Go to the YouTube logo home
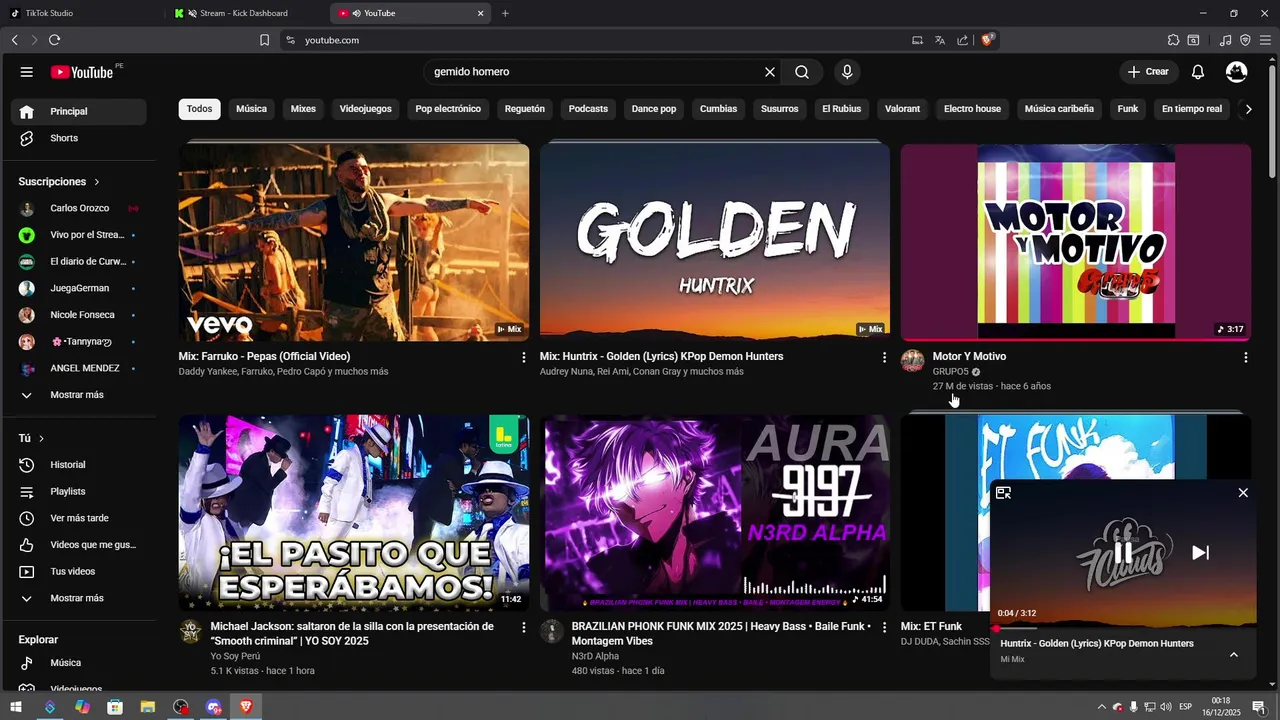The width and height of the screenshot is (1280, 720). 82,72
